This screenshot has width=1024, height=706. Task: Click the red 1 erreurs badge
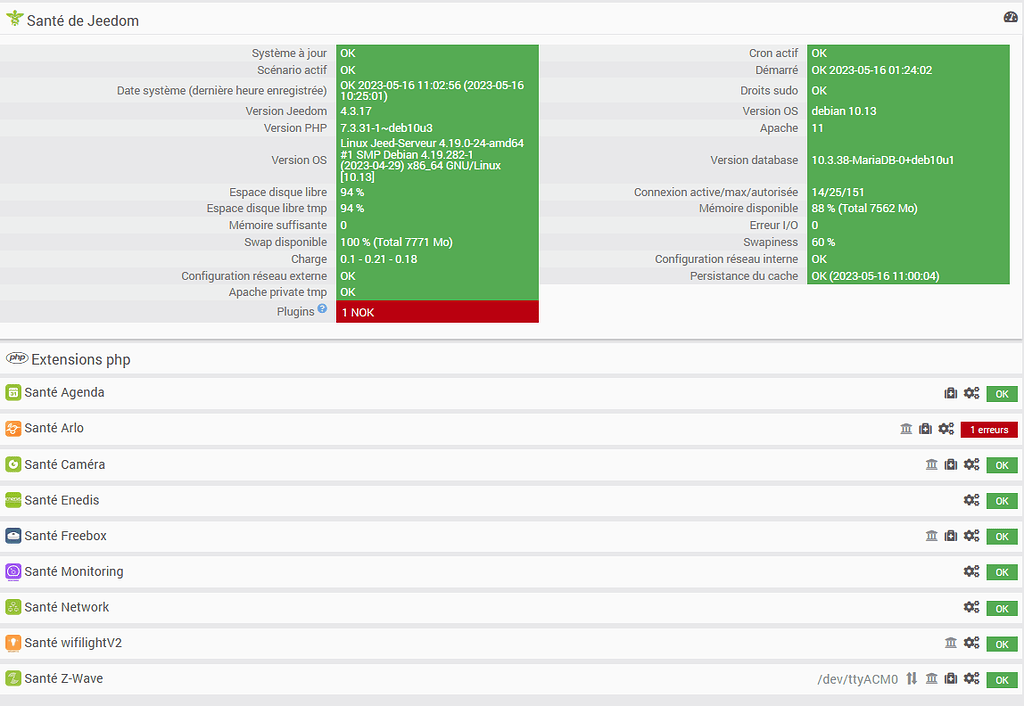(x=989, y=430)
